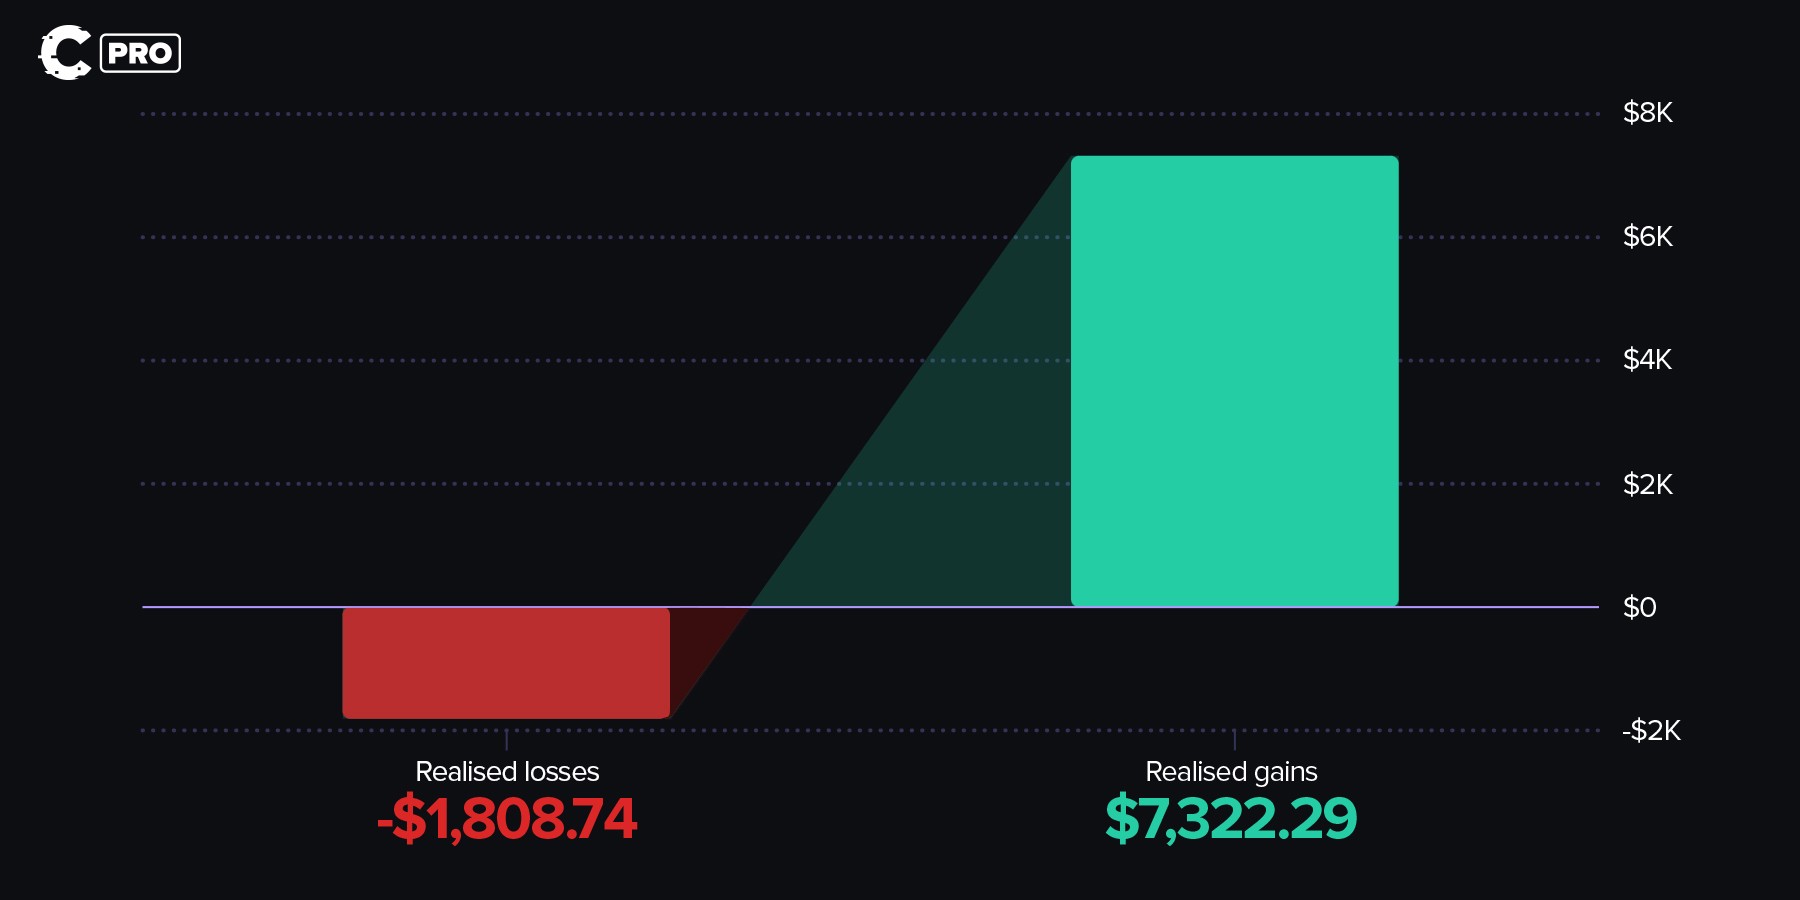The image size is (1800, 900).
Task: Click the $0 axis label
Action: pos(1640,607)
